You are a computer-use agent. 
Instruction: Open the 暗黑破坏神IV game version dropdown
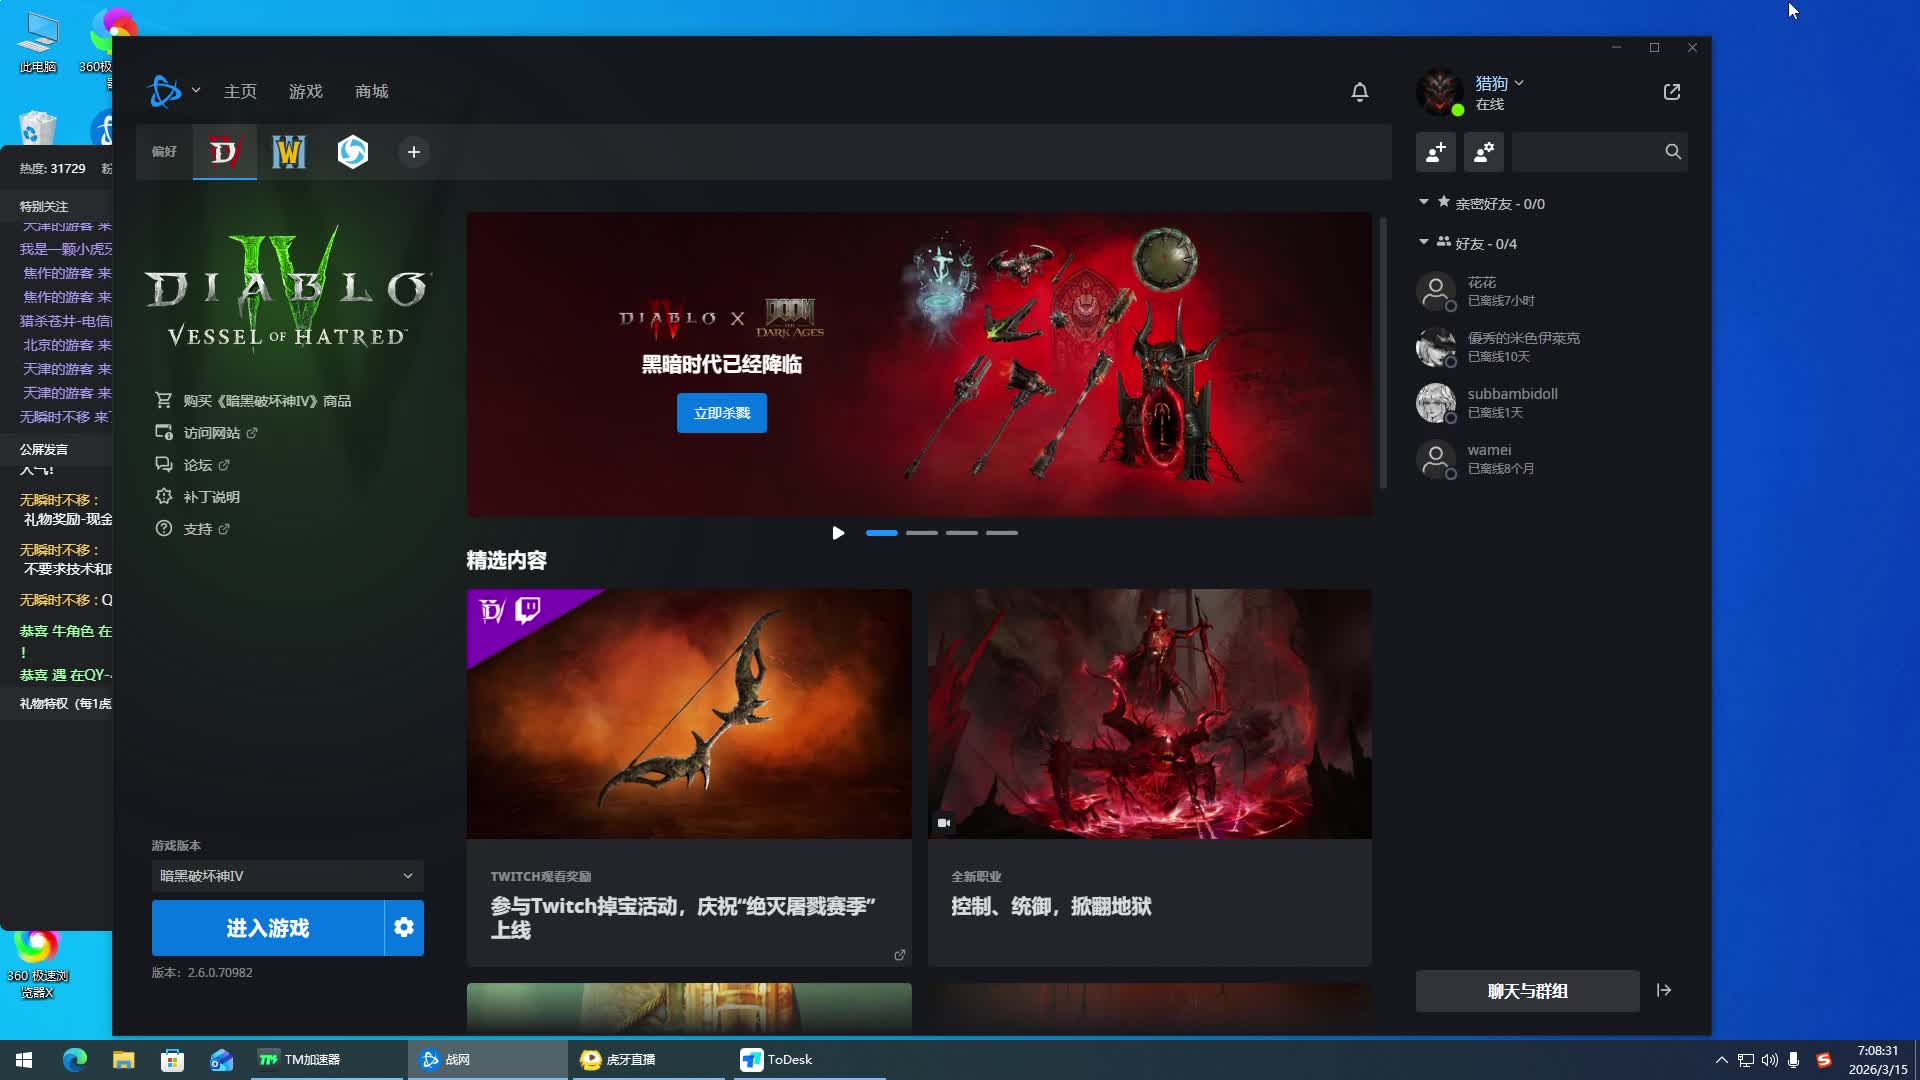pyautogui.click(x=287, y=876)
